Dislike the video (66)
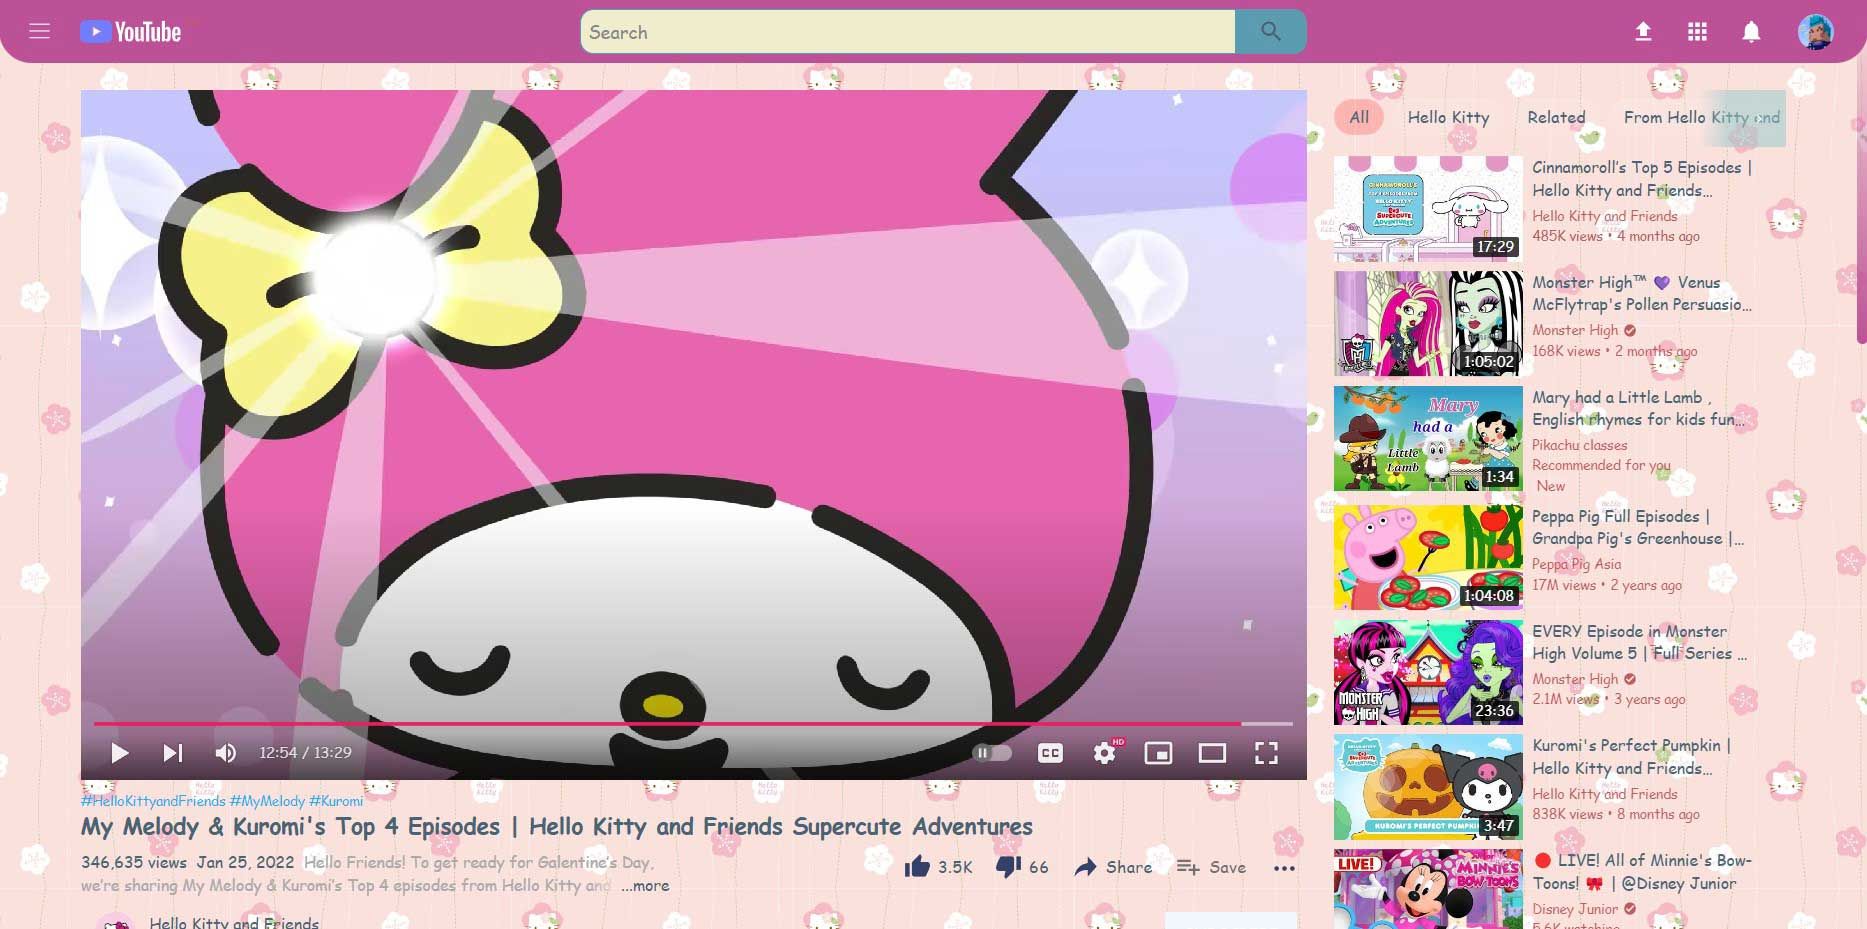Screen dimensions: 1867x929 point(1022,867)
